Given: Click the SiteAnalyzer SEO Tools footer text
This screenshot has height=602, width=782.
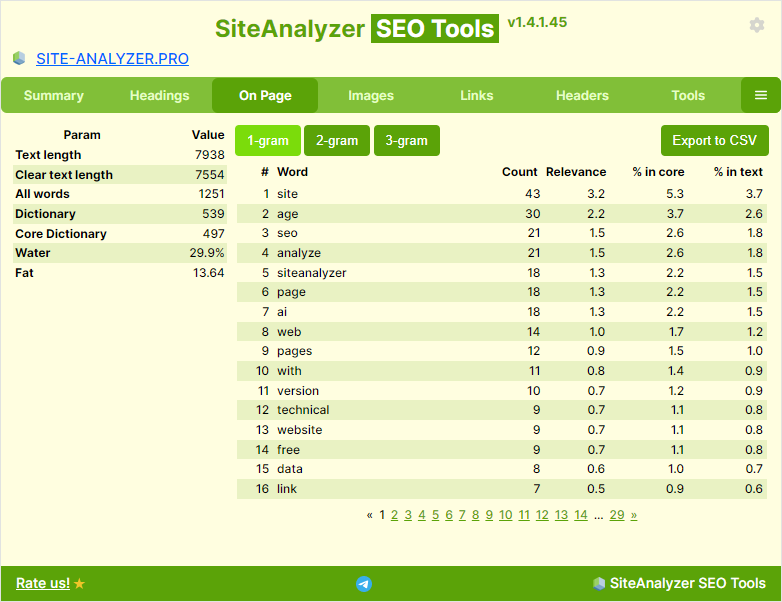Looking at the screenshot, I should click(687, 583).
